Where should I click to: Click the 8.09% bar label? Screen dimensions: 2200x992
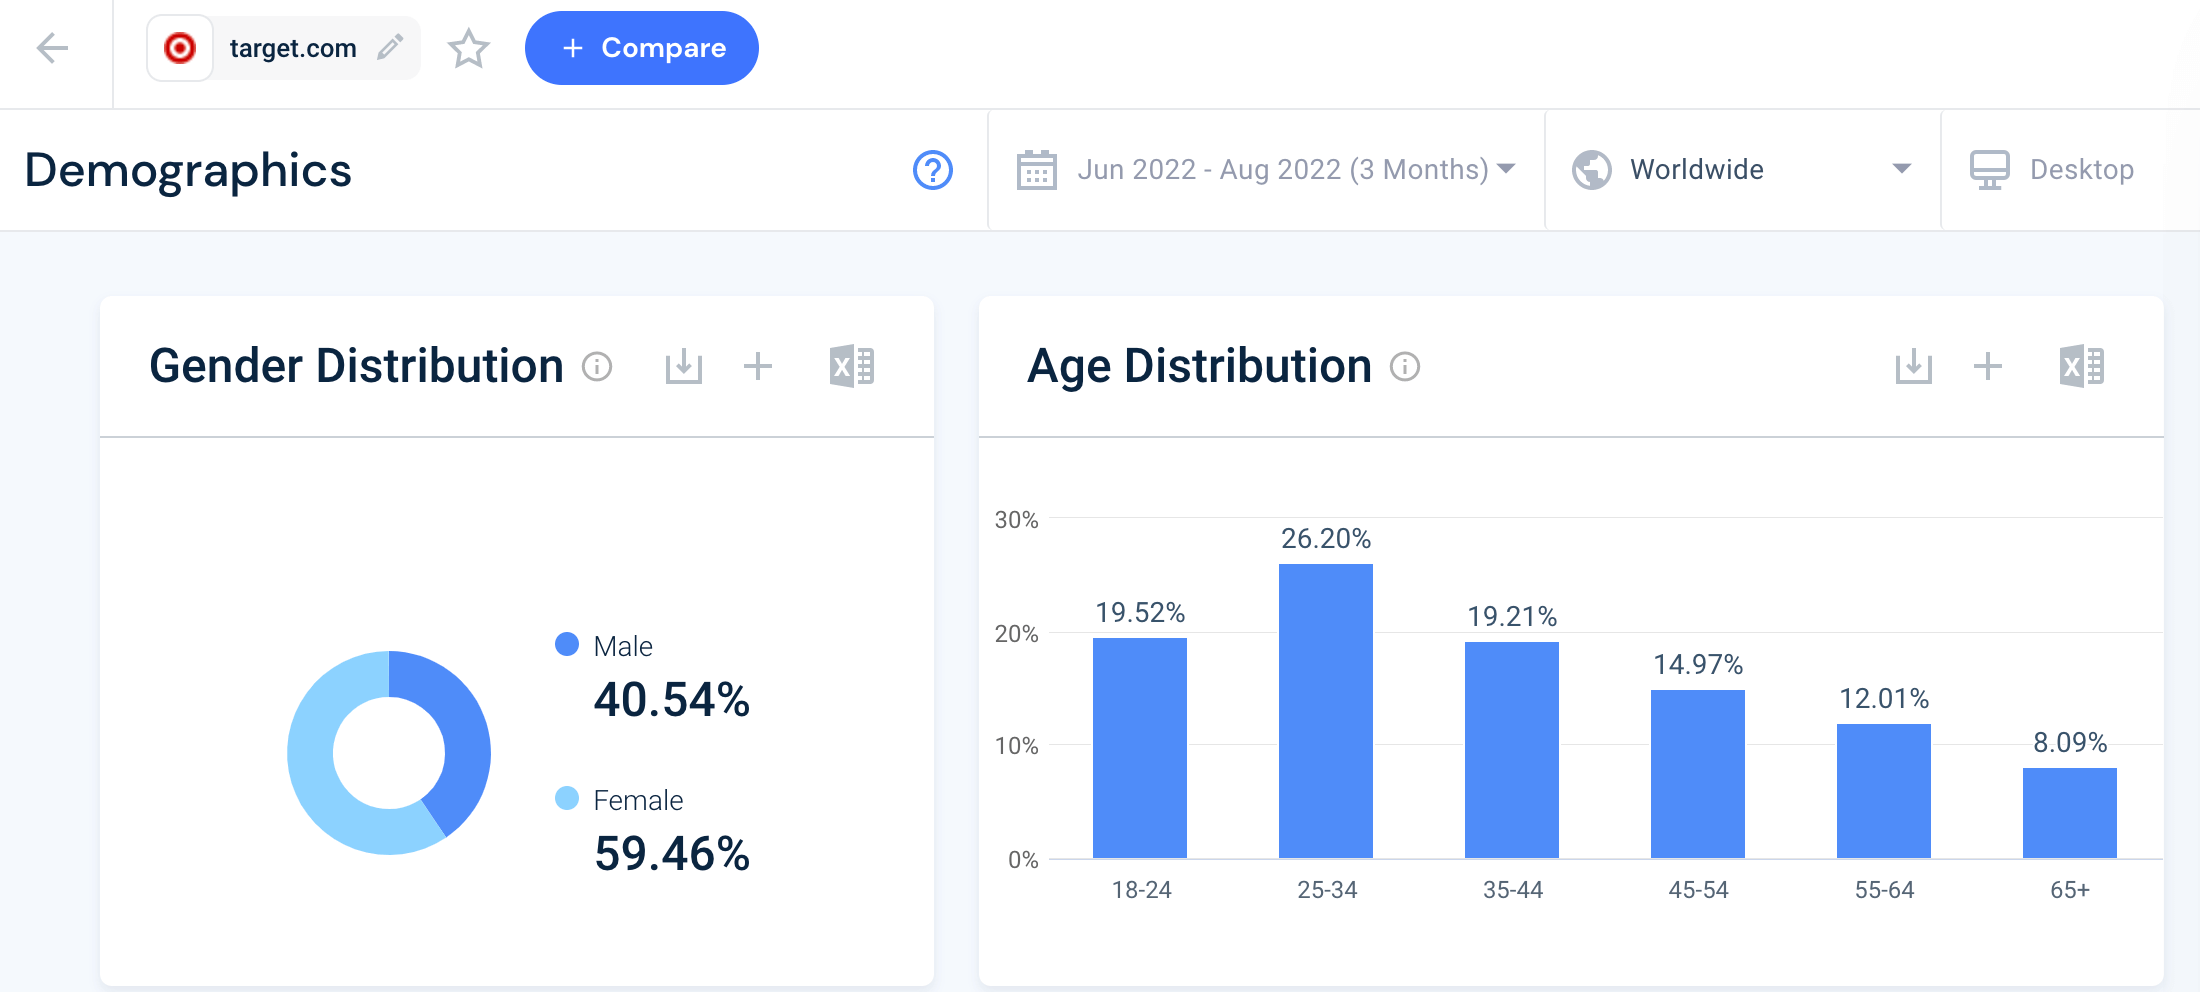[x=2070, y=743]
